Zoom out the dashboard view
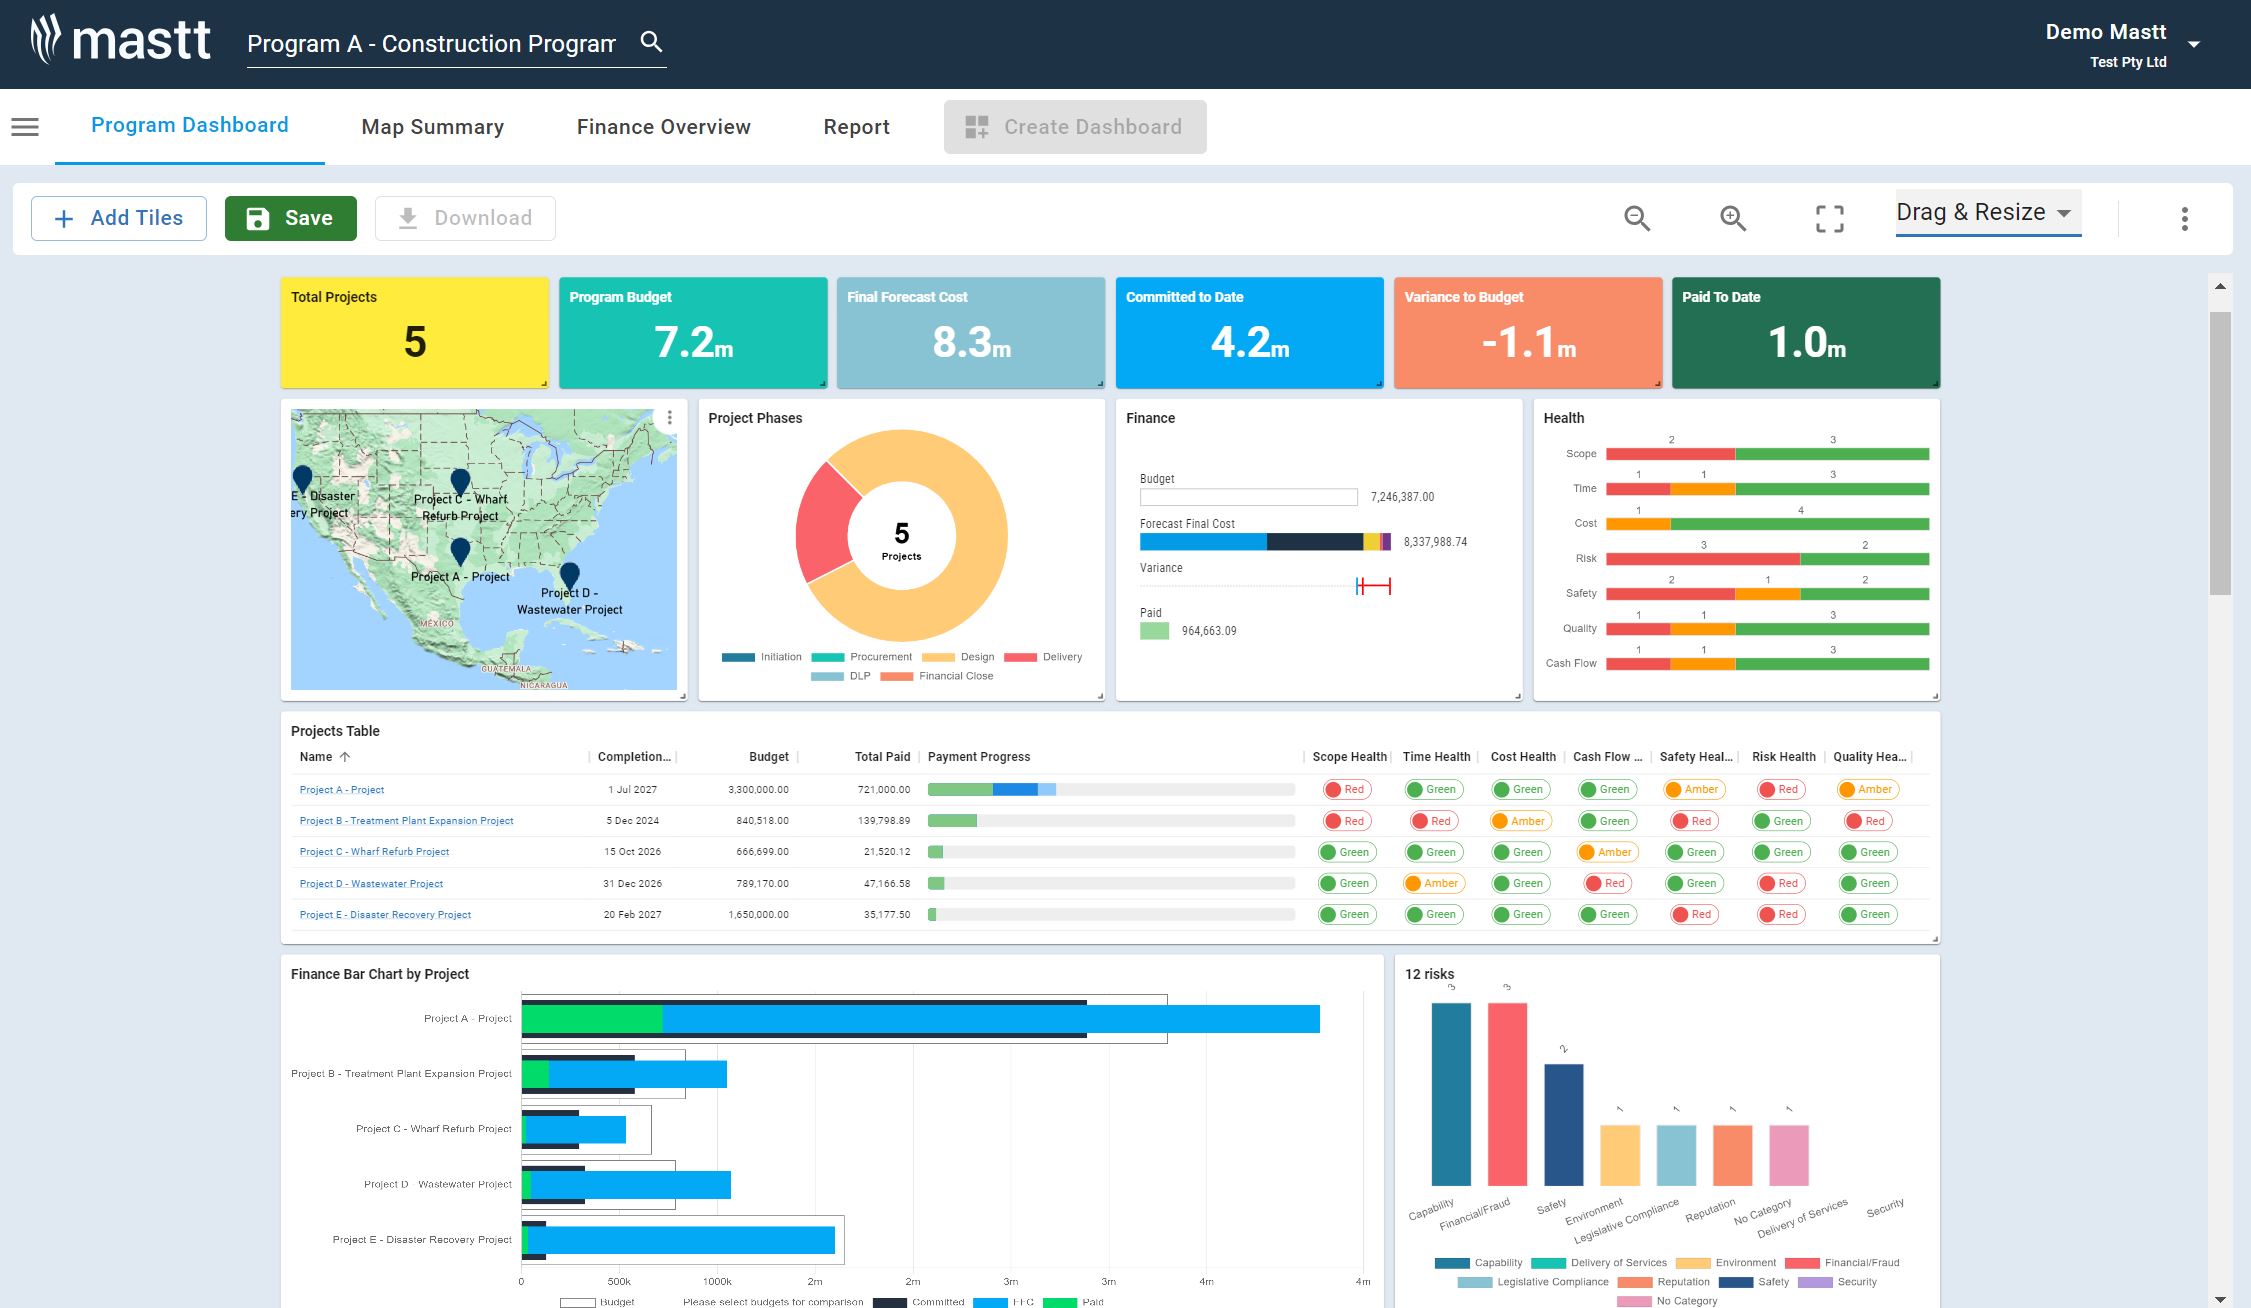2251x1308 pixels. pos(1636,218)
